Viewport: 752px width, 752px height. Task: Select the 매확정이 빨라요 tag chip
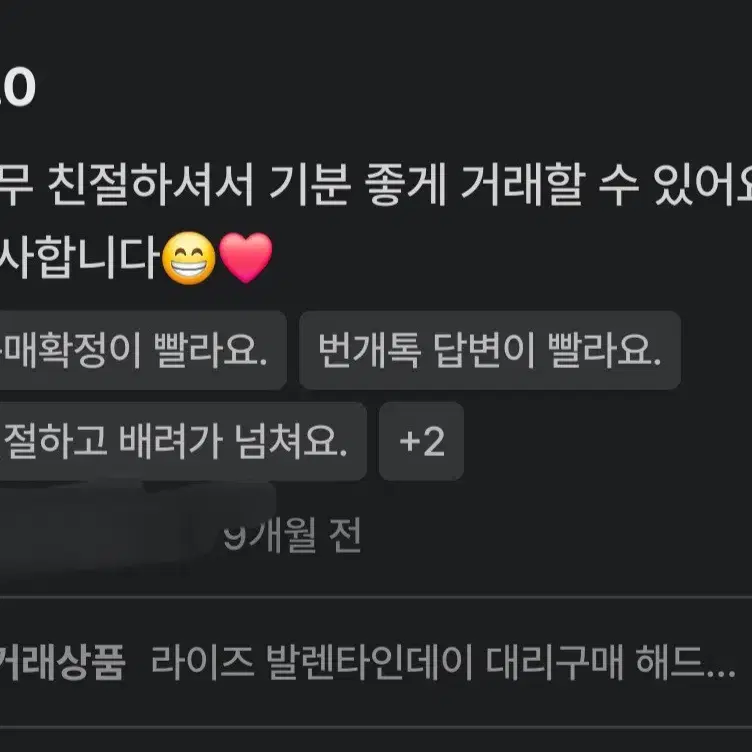click(143, 350)
